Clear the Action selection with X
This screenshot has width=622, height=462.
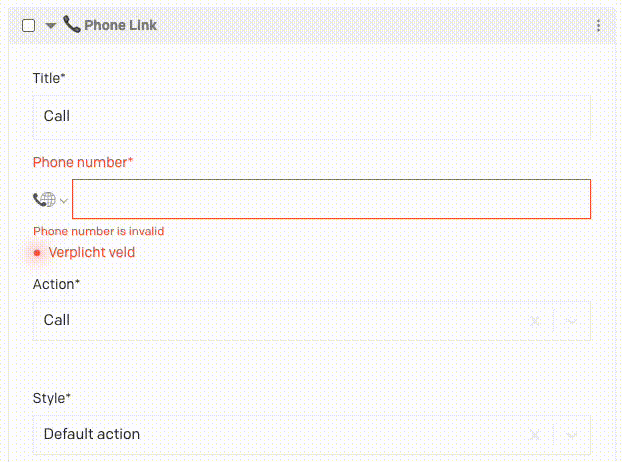[x=535, y=321]
